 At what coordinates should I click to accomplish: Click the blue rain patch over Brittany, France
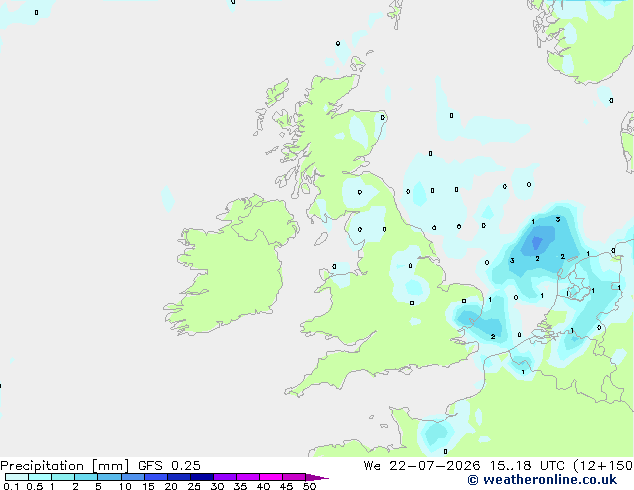[437, 433]
